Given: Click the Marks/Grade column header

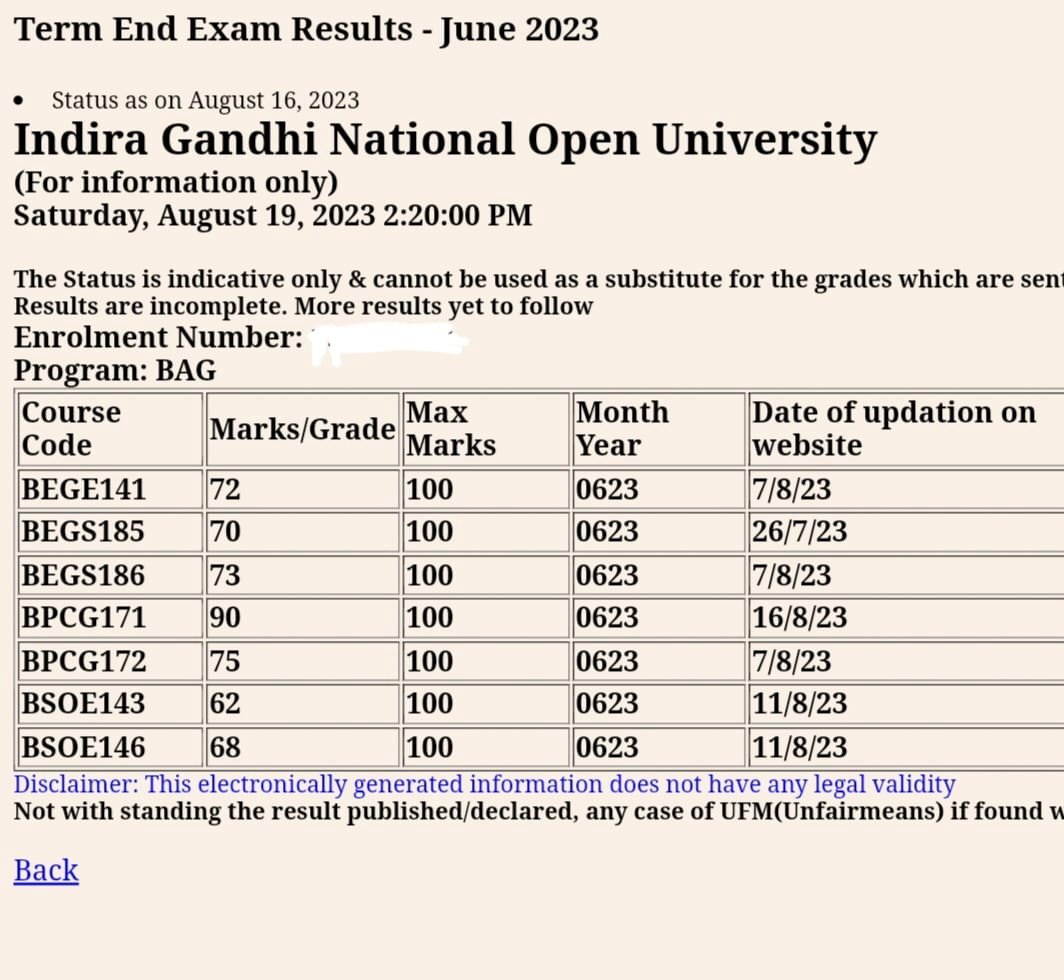Looking at the screenshot, I should coord(303,429).
